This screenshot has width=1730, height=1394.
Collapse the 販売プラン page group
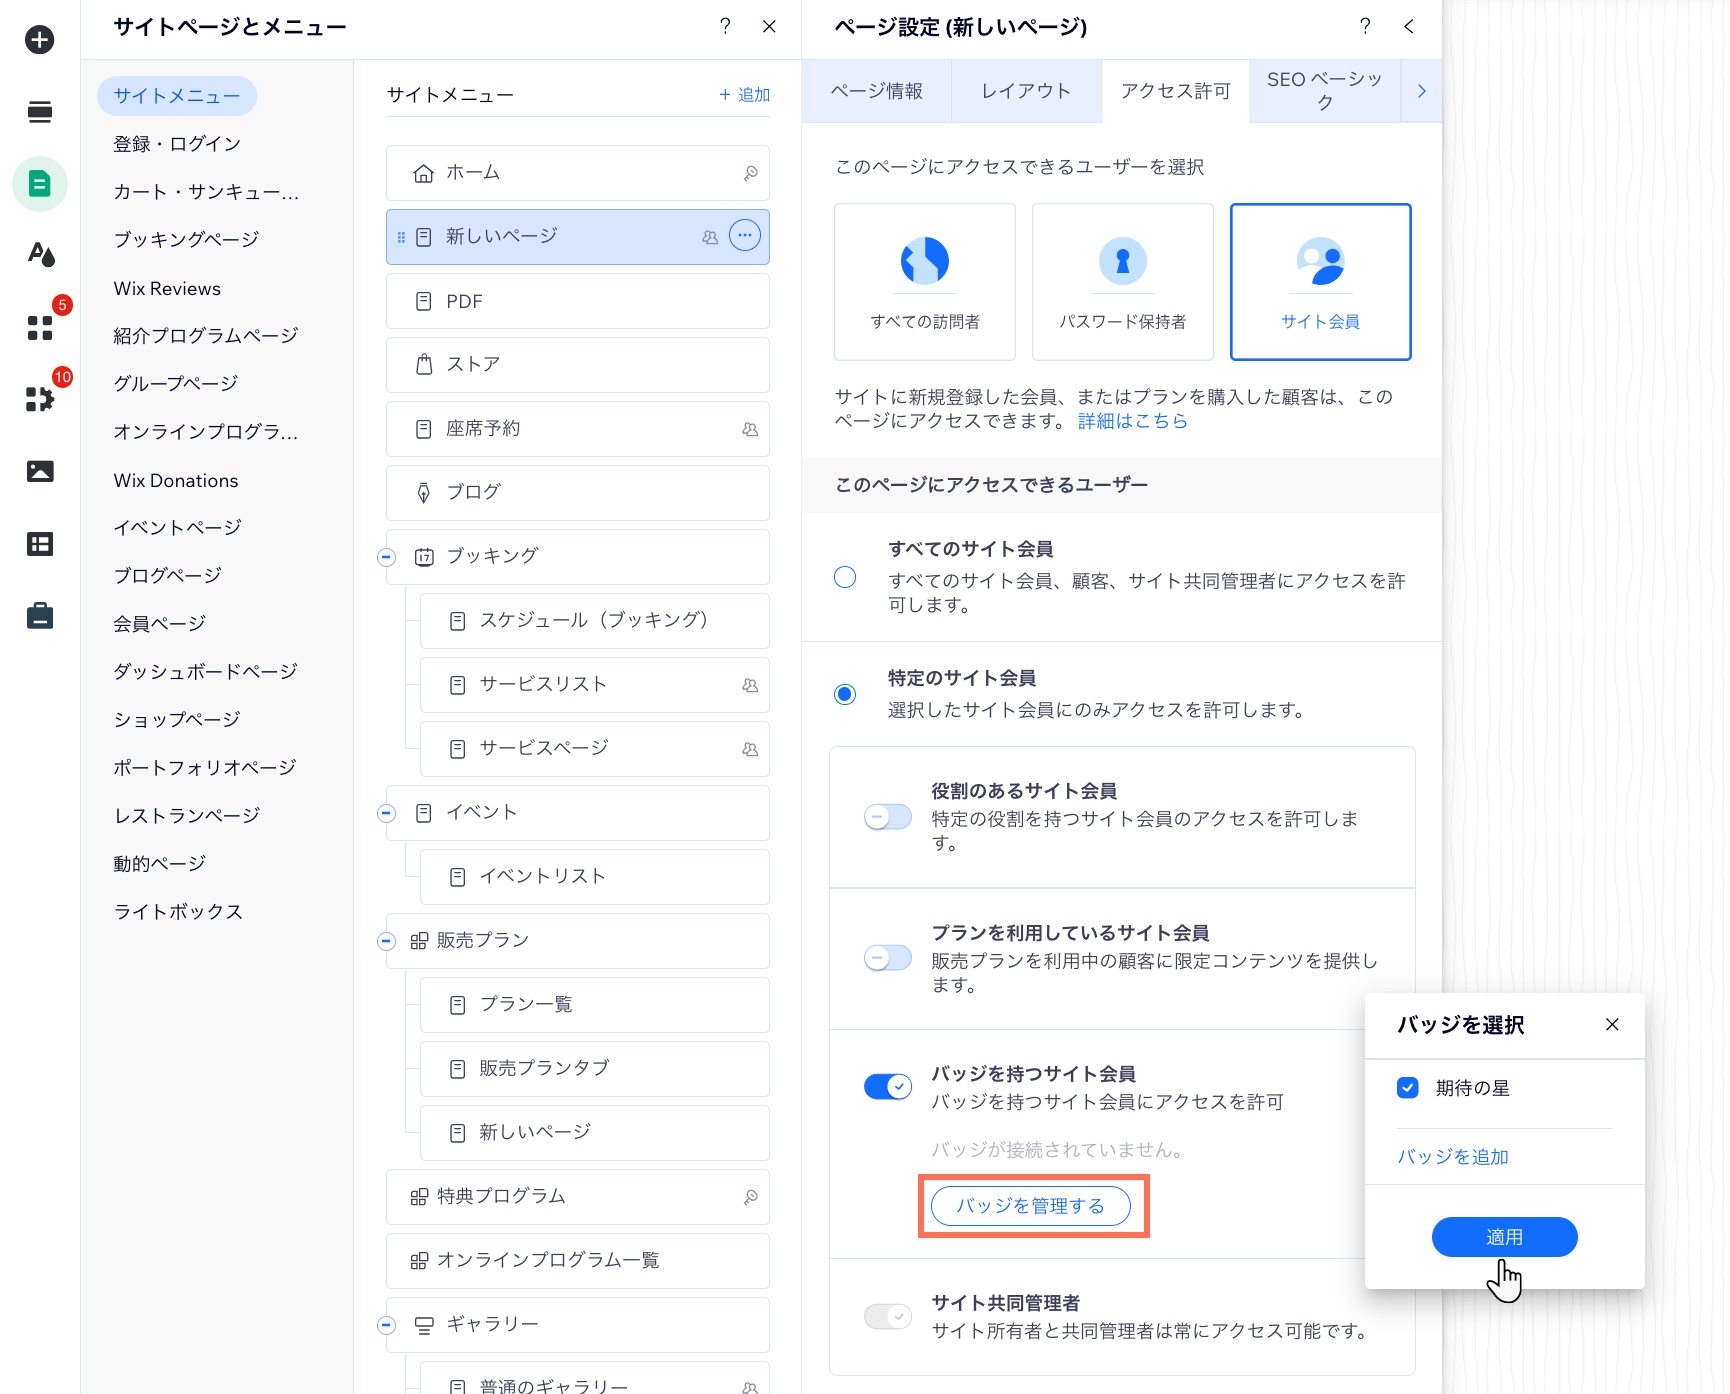385,941
